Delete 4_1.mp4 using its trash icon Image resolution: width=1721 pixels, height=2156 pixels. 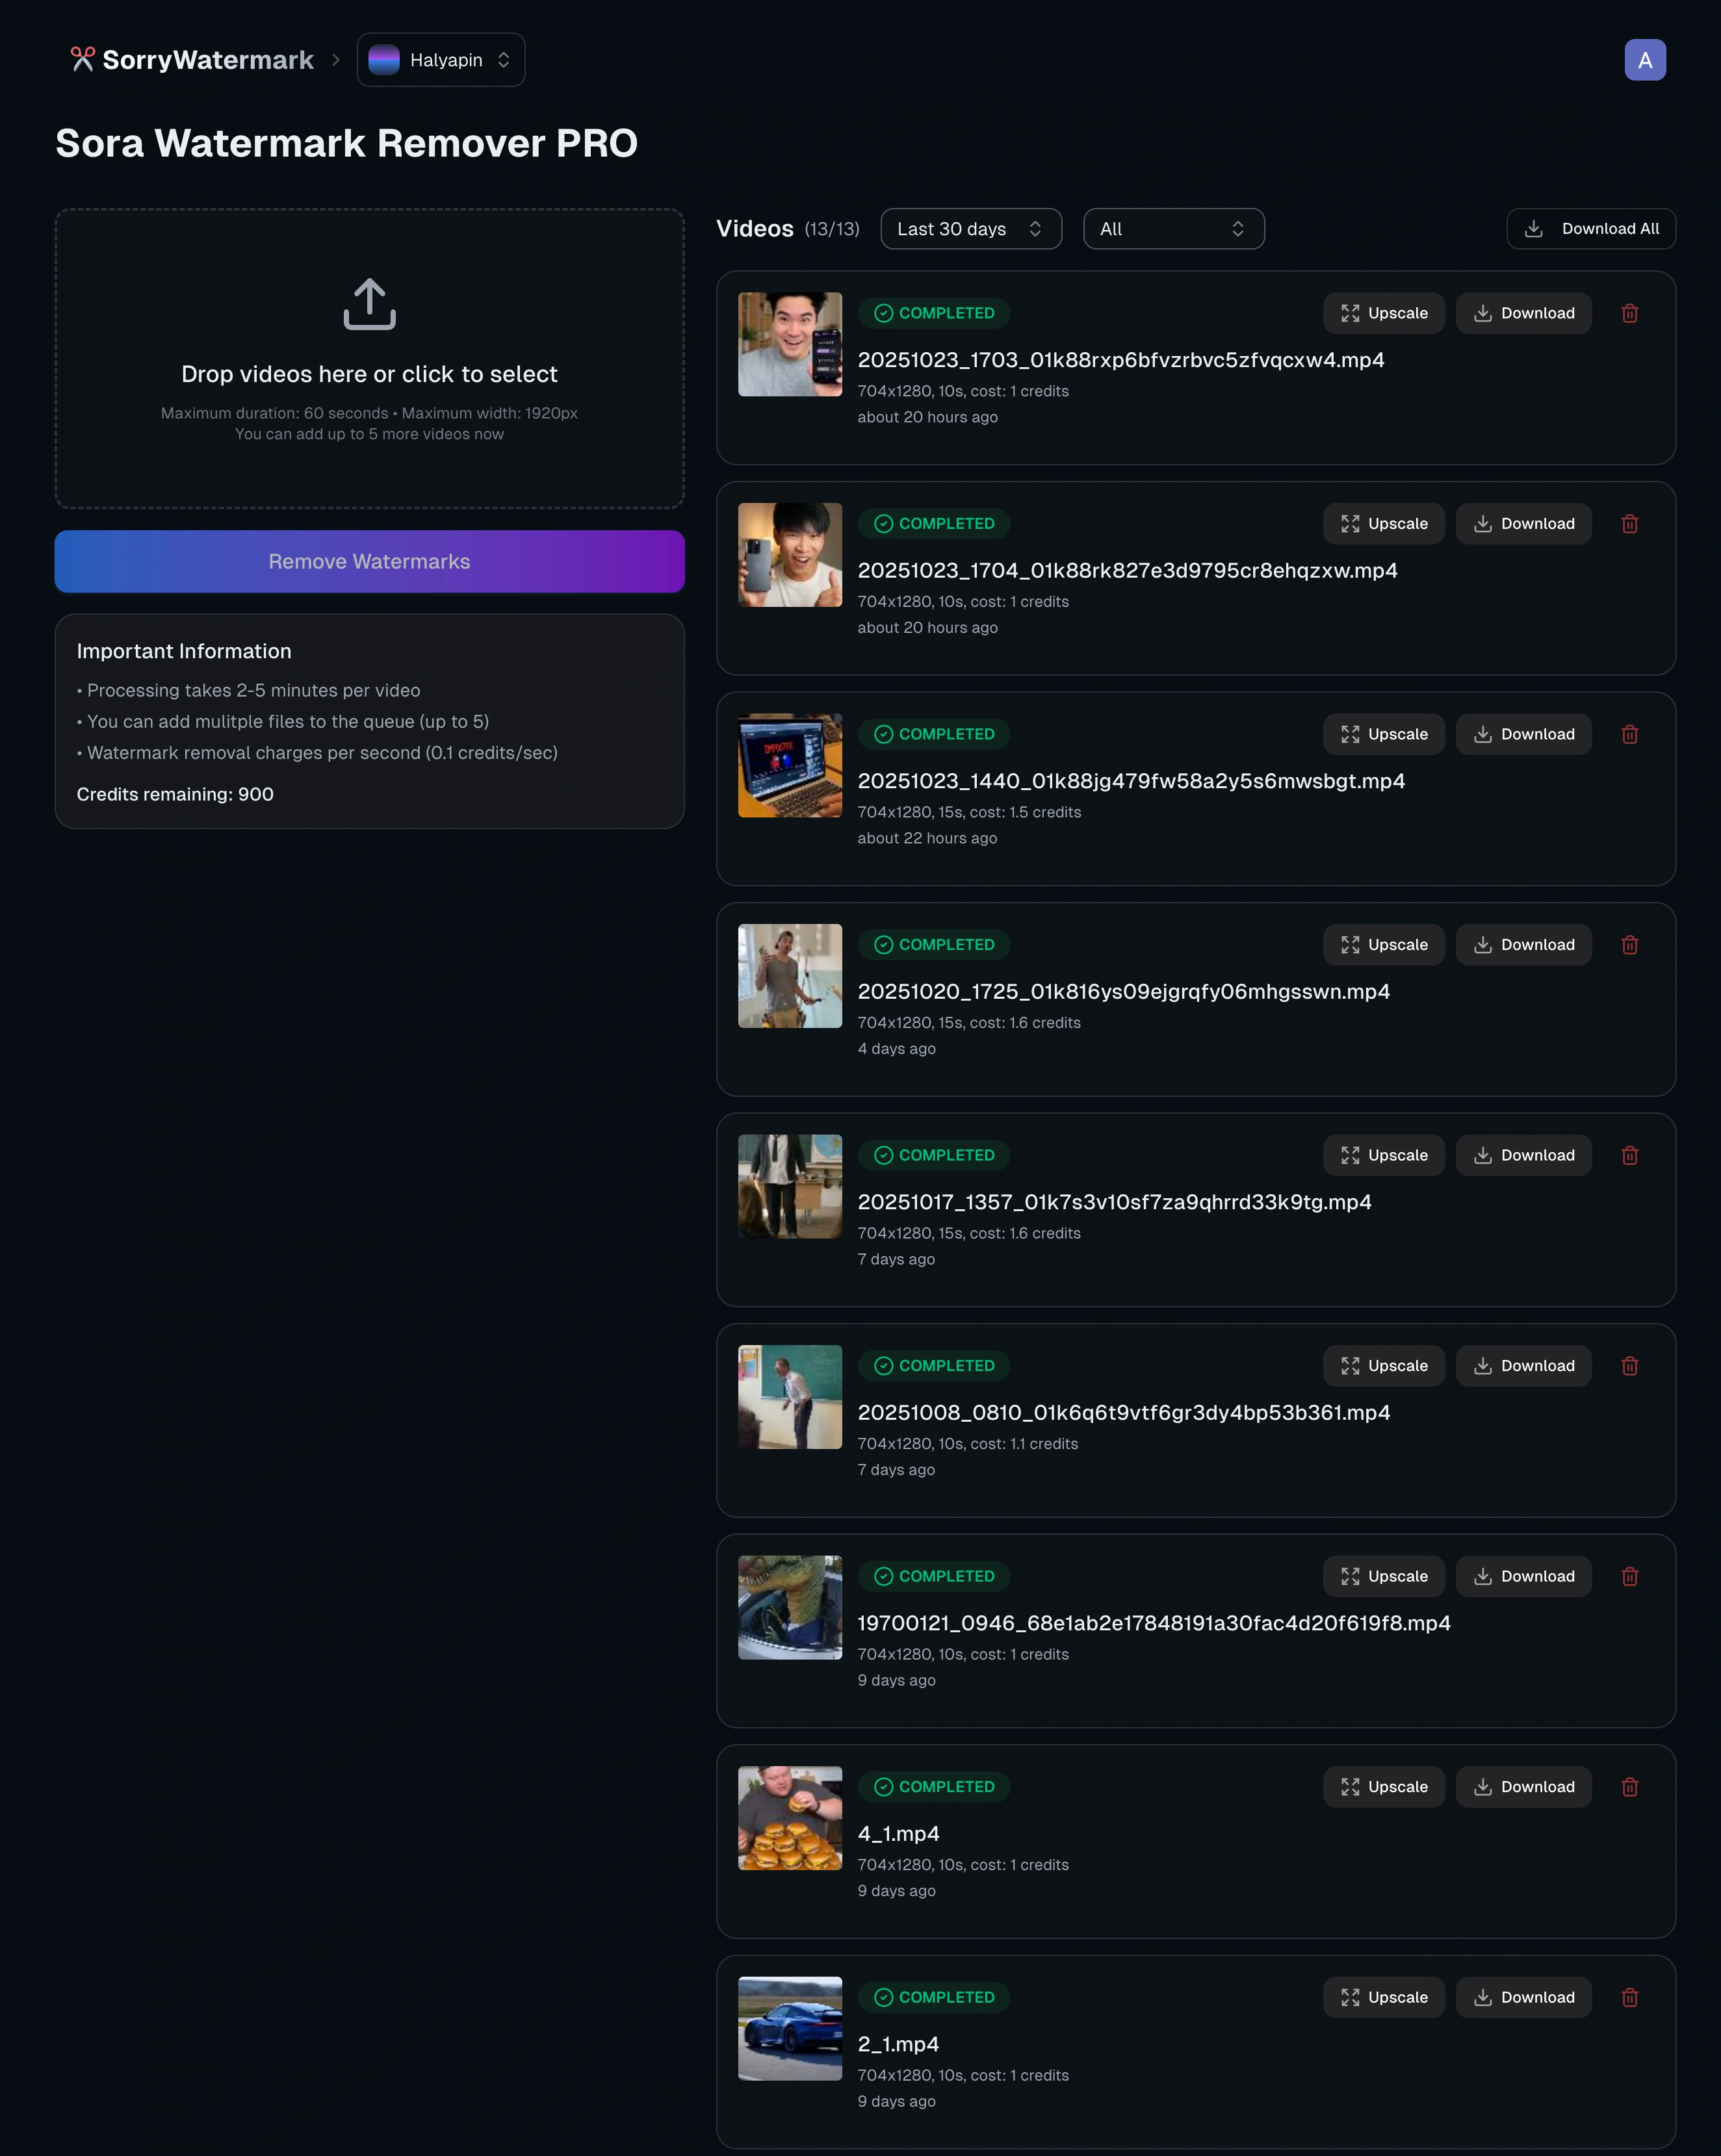tap(1630, 1787)
